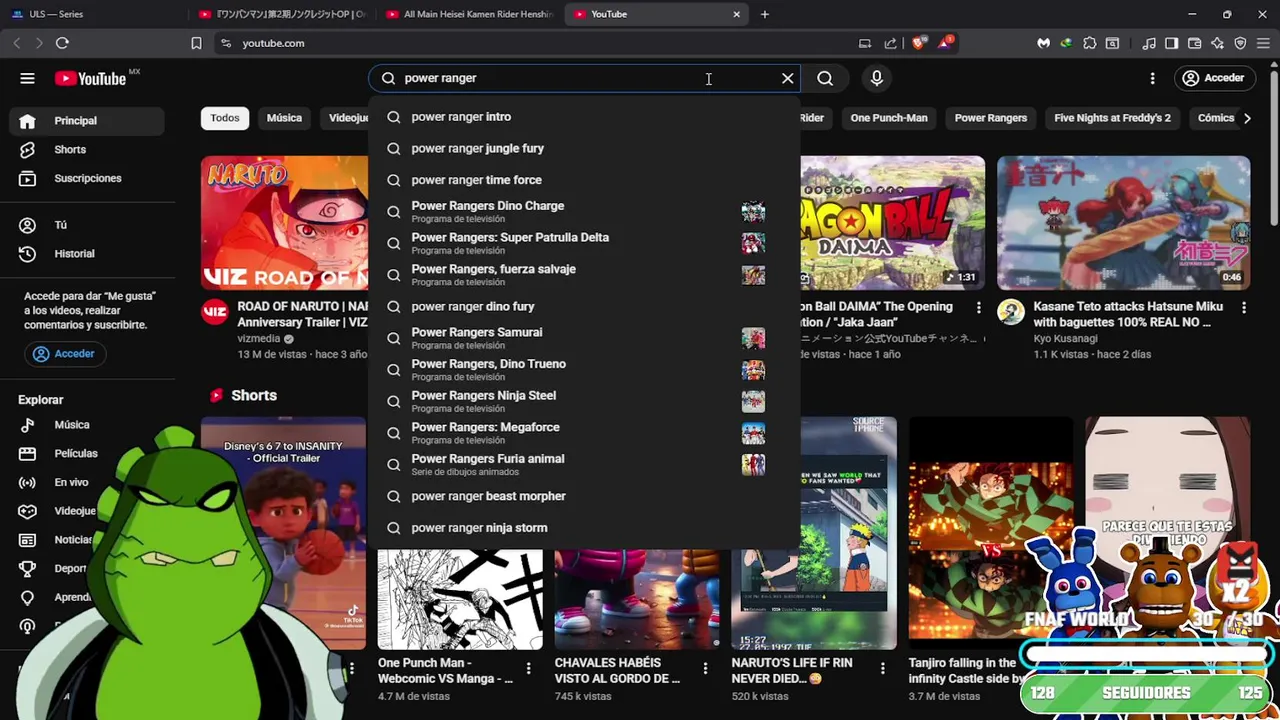Screen dimensions: 1280x720
Task: Click the share page icon in address bar
Action: (x=891, y=43)
